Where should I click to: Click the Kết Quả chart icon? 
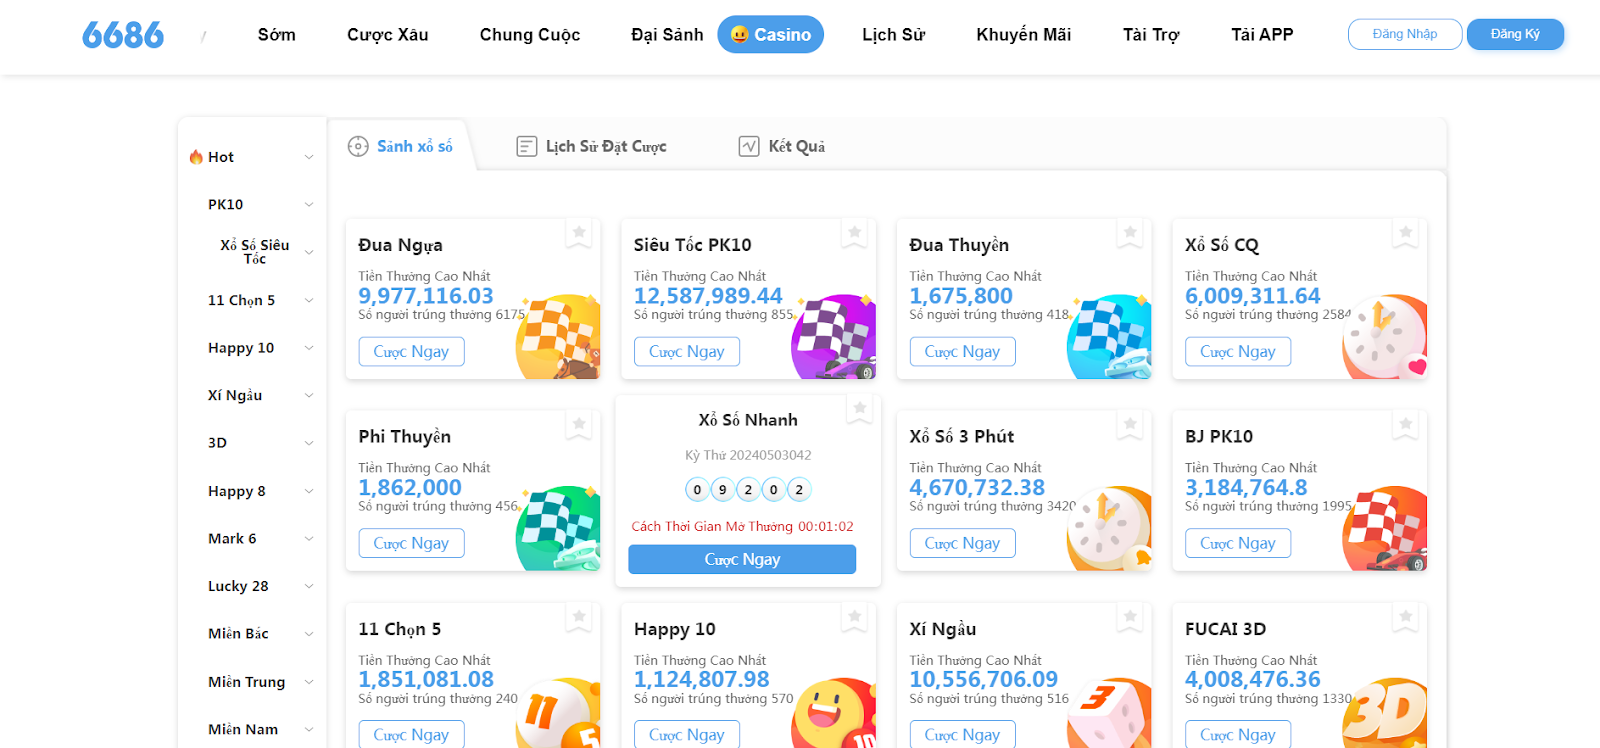[x=749, y=147]
